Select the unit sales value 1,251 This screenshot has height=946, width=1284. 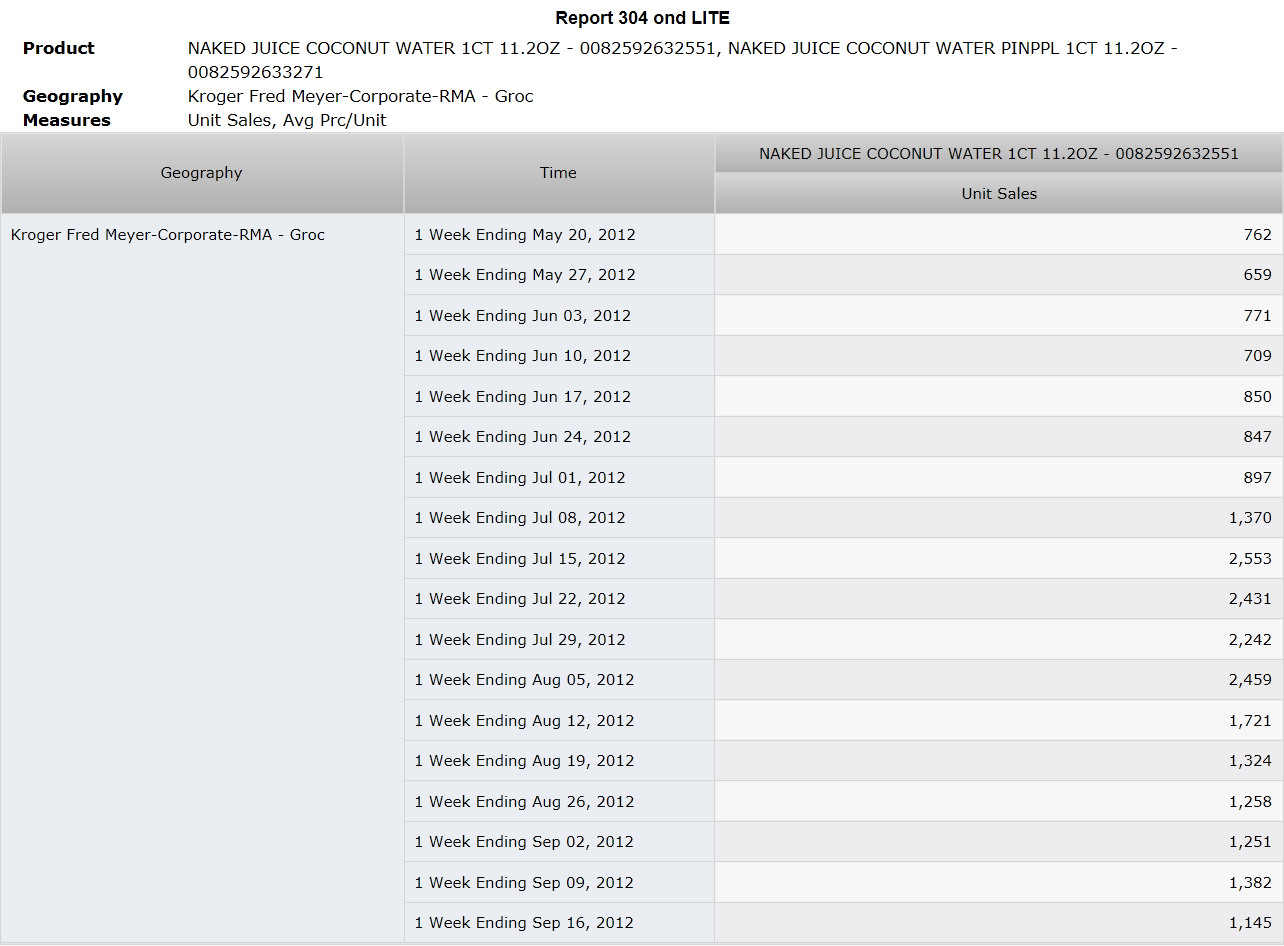(999, 842)
